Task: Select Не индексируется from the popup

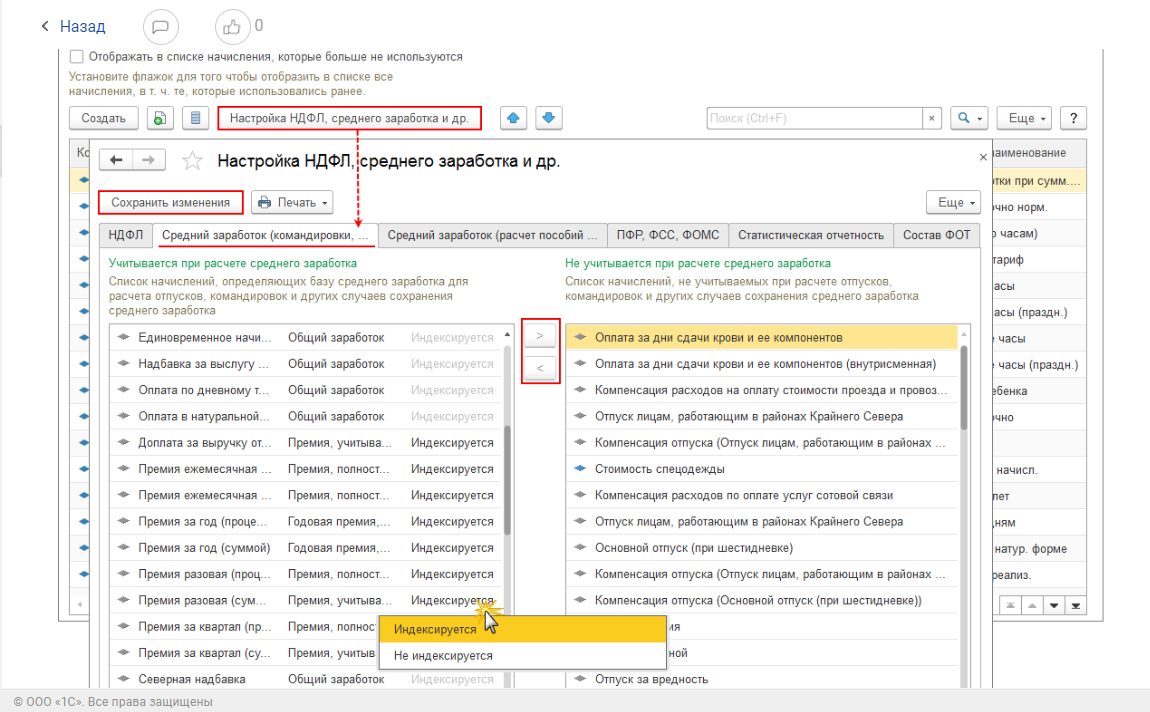Action: click(443, 656)
